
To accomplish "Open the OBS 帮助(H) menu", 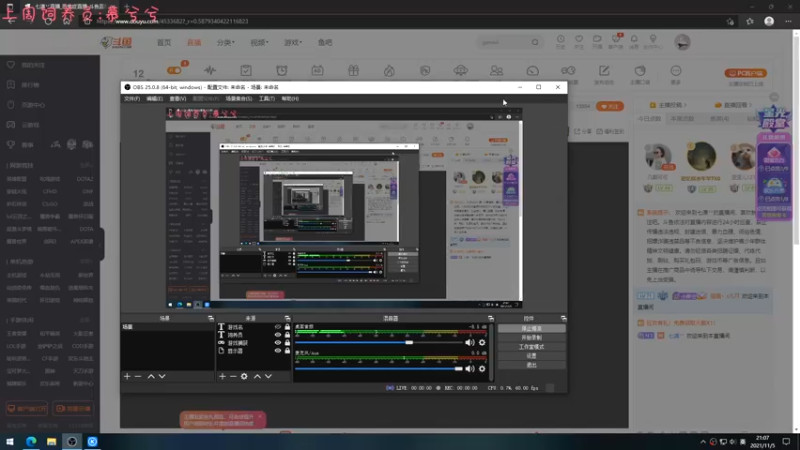I will [290, 99].
